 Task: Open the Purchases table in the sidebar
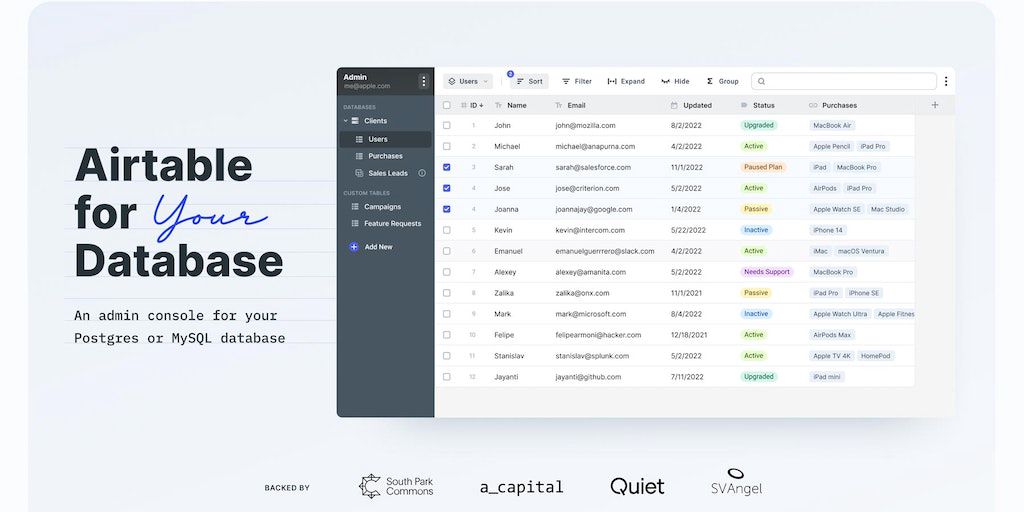(x=385, y=156)
